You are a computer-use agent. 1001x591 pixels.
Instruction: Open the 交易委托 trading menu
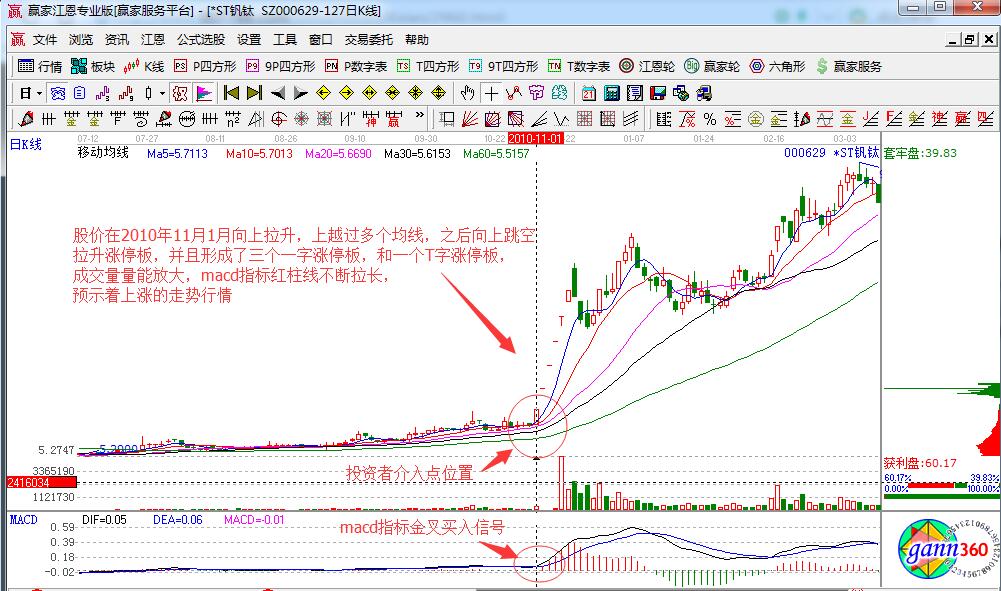tap(366, 40)
